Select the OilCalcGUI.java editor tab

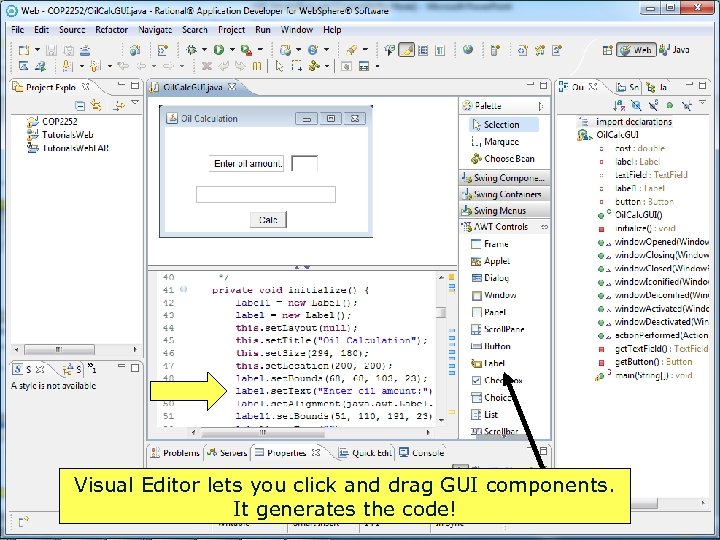[x=193, y=87]
